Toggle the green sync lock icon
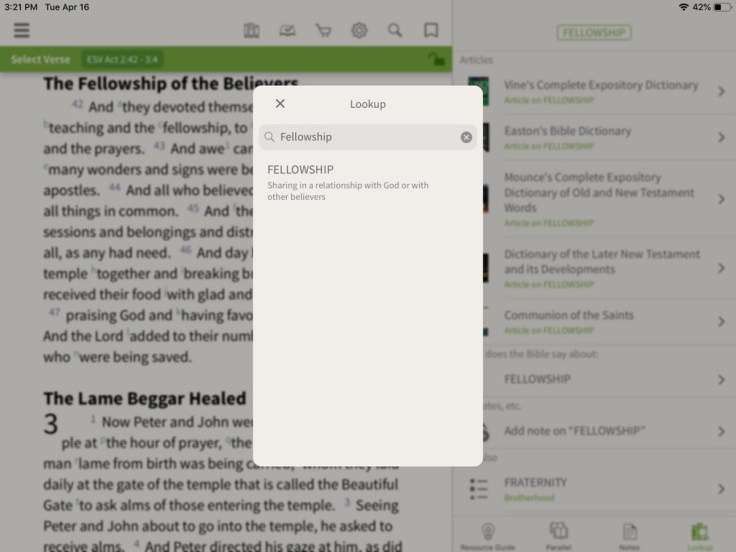This screenshot has height=552, width=736. 436,59
